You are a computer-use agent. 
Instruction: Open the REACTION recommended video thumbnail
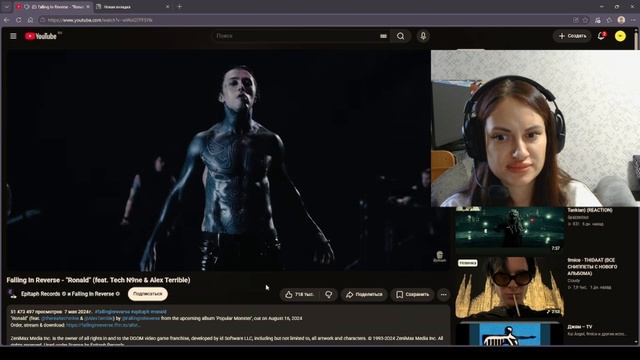click(510, 229)
